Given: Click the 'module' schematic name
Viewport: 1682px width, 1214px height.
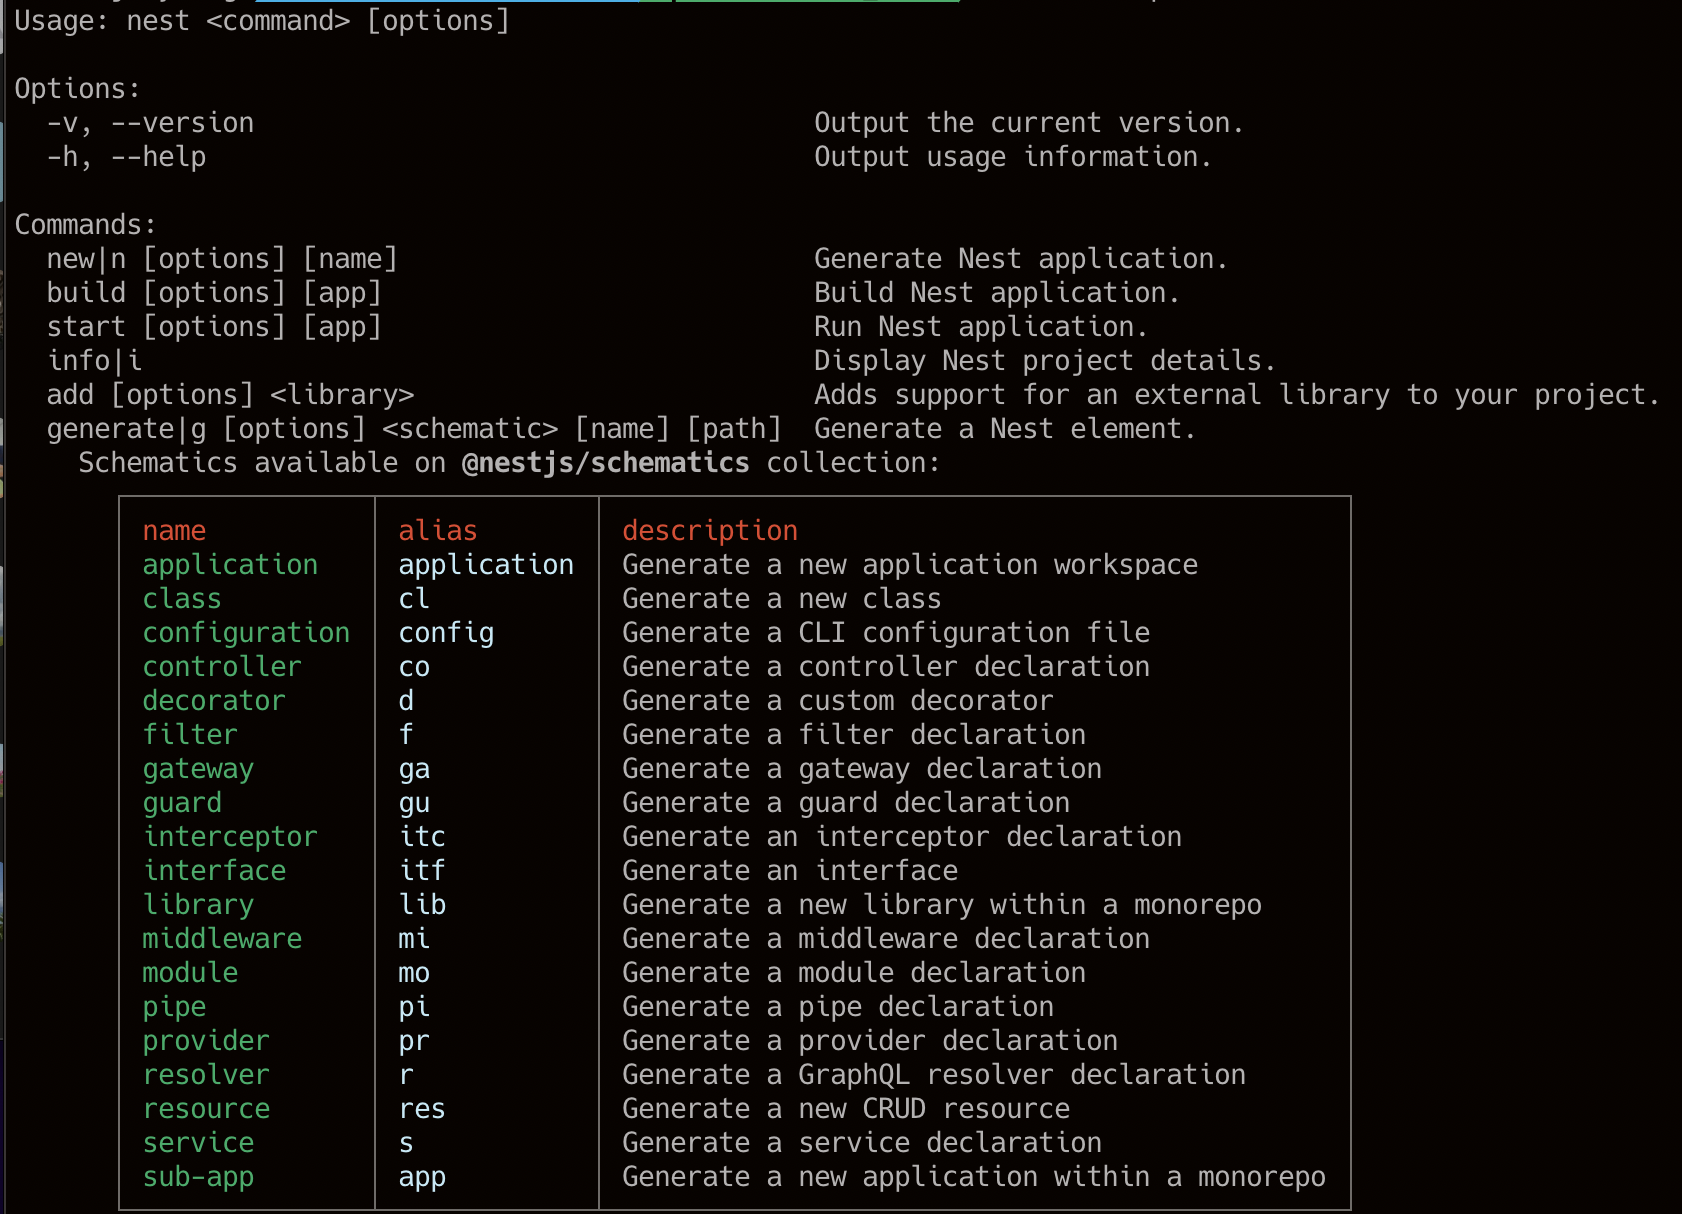Looking at the screenshot, I should (x=190, y=973).
